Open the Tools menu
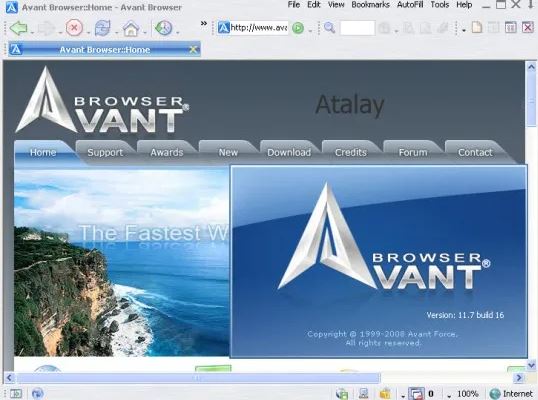This screenshot has height=400, width=538. click(440, 5)
